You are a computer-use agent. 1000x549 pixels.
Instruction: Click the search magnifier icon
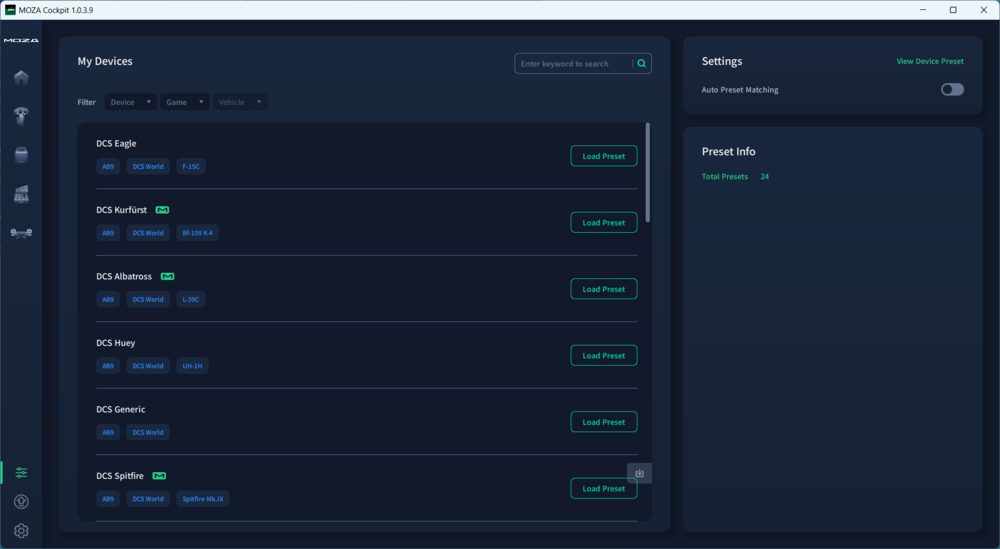[642, 64]
